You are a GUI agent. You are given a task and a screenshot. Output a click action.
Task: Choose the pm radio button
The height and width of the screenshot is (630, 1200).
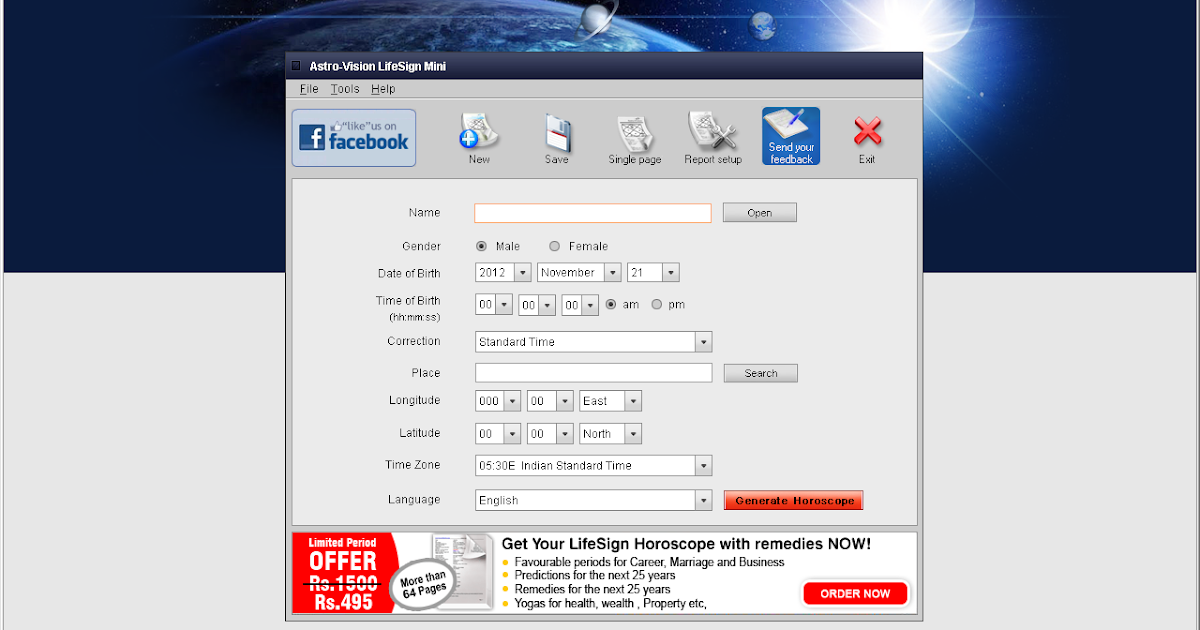pyautogui.click(x=657, y=305)
